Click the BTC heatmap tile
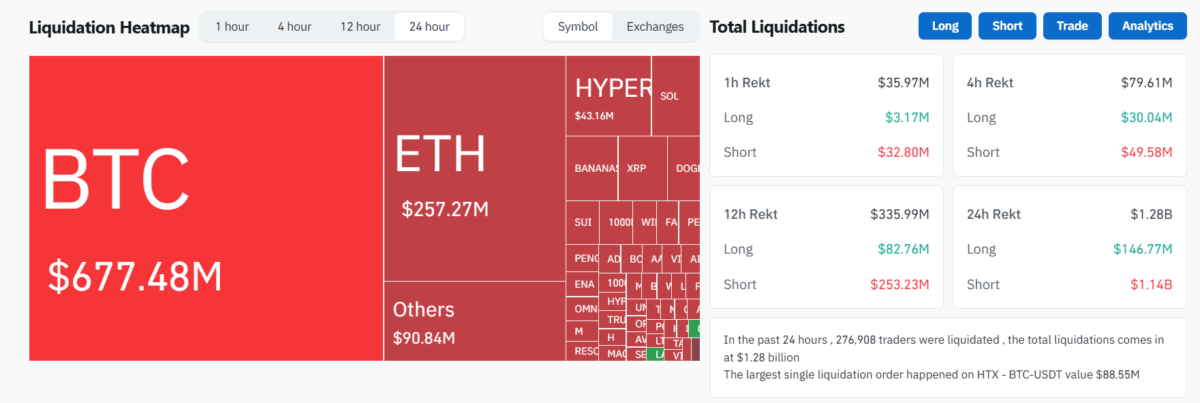Screen dimensions: 1200x403 click(206, 208)
